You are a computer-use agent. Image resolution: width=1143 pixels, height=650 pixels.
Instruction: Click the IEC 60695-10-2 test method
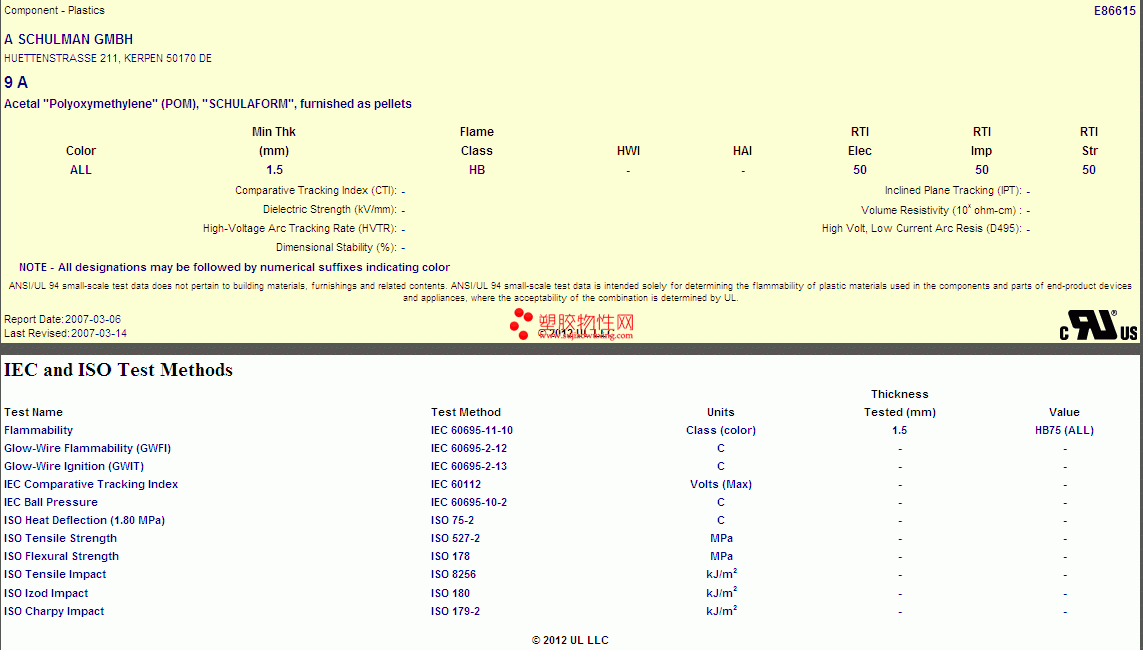[469, 502]
